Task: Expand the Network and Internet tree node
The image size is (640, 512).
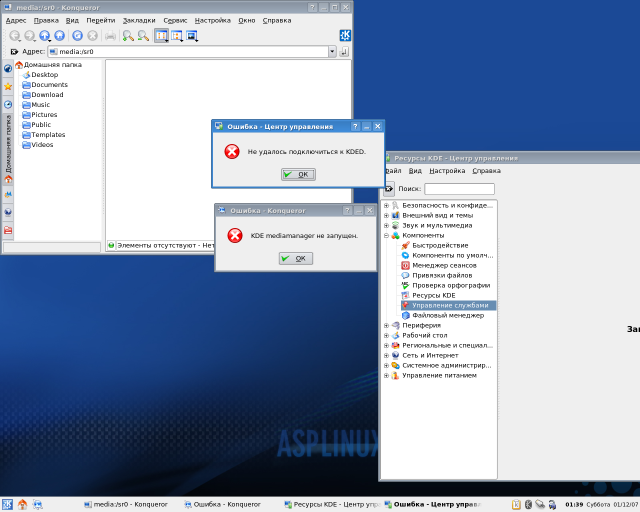Action: point(386,355)
